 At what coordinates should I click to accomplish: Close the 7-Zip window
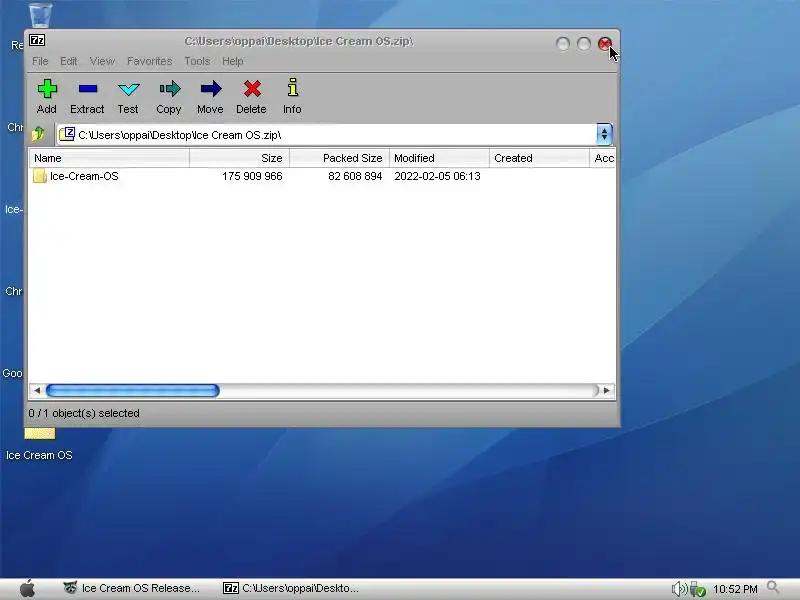[605, 44]
